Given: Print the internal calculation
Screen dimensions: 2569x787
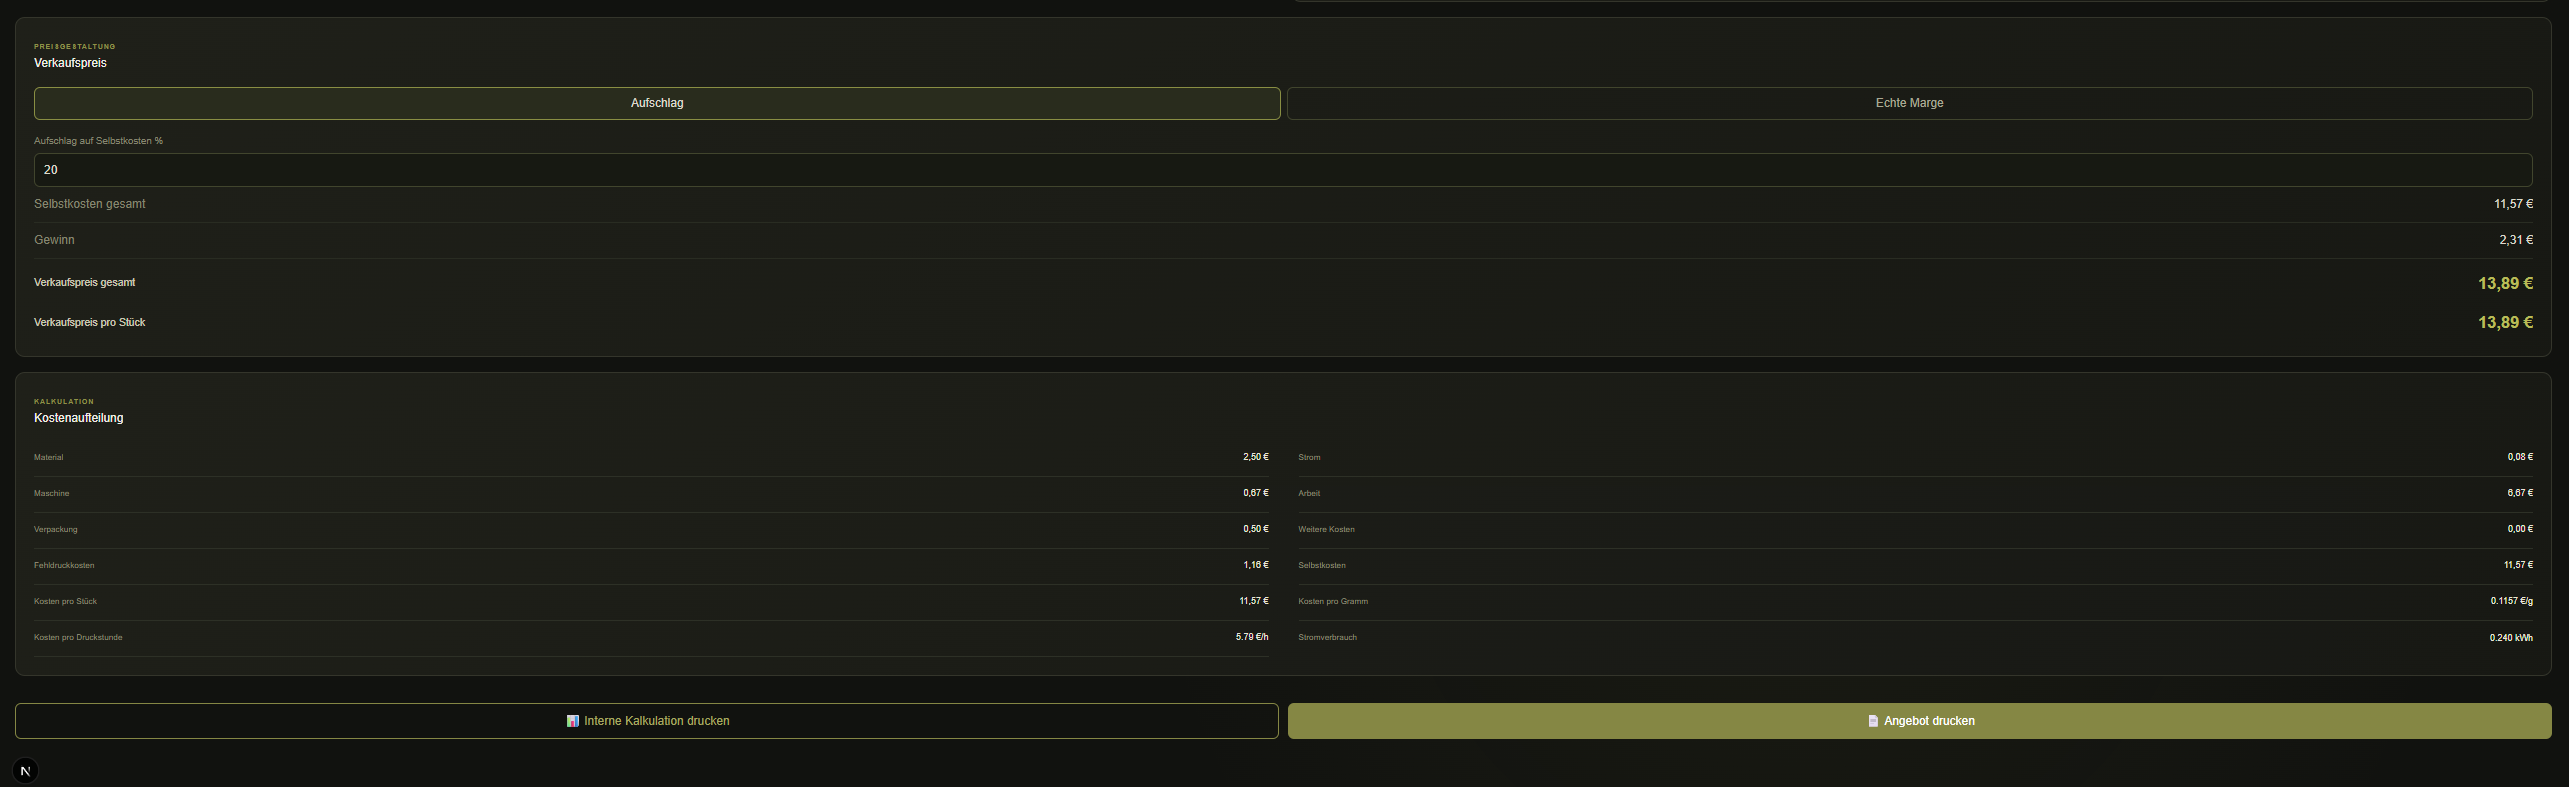Looking at the screenshot, I should [646, 721].
